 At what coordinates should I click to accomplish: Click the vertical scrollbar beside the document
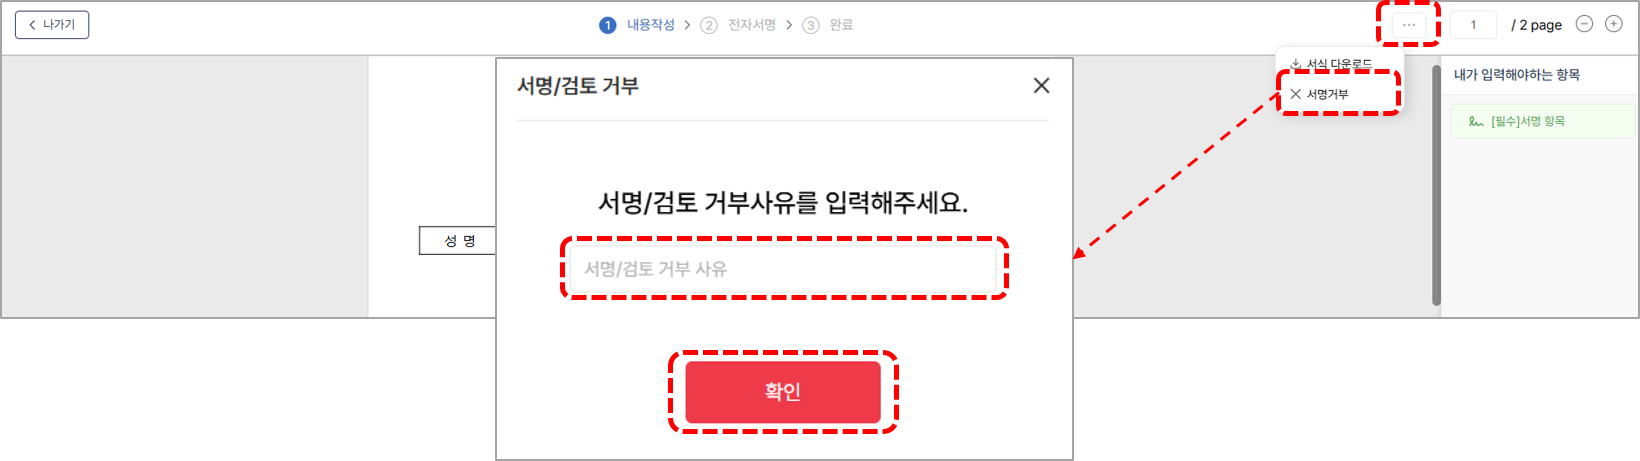tap(1437, 185)
